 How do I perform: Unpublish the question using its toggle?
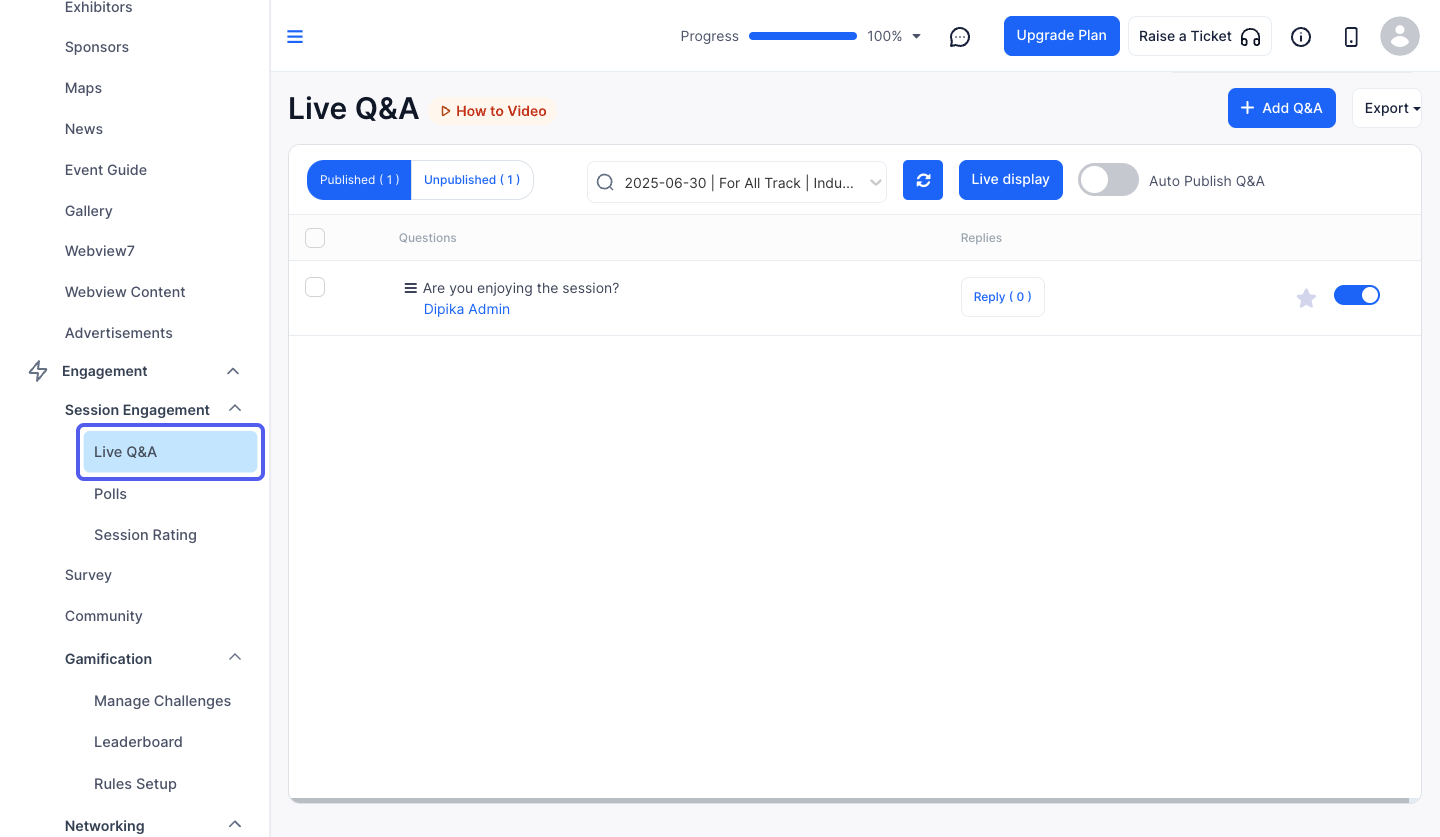pyautogui.click(x=1357, y=295)
